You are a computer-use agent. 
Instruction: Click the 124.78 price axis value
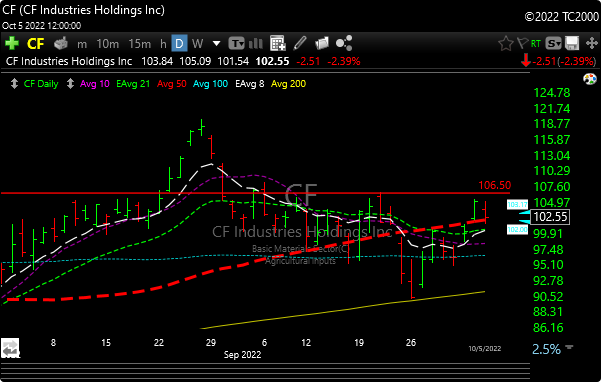click(552, 93)
